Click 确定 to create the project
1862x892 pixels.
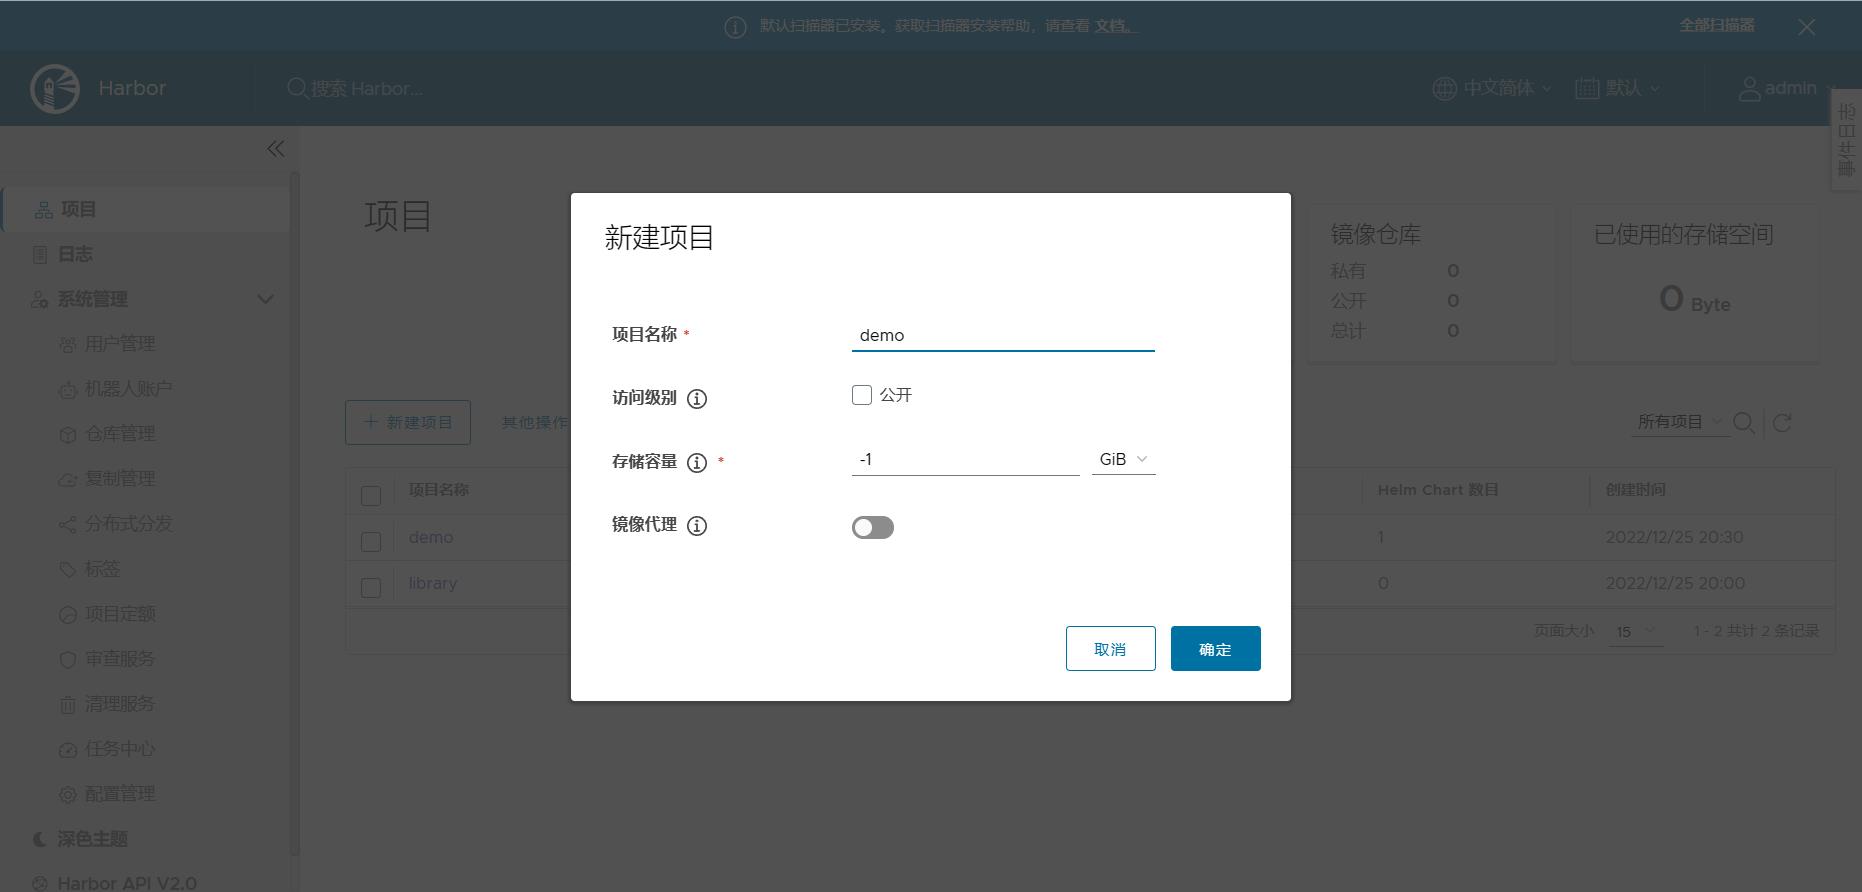pyautogui.click(x=1215, y=649)
